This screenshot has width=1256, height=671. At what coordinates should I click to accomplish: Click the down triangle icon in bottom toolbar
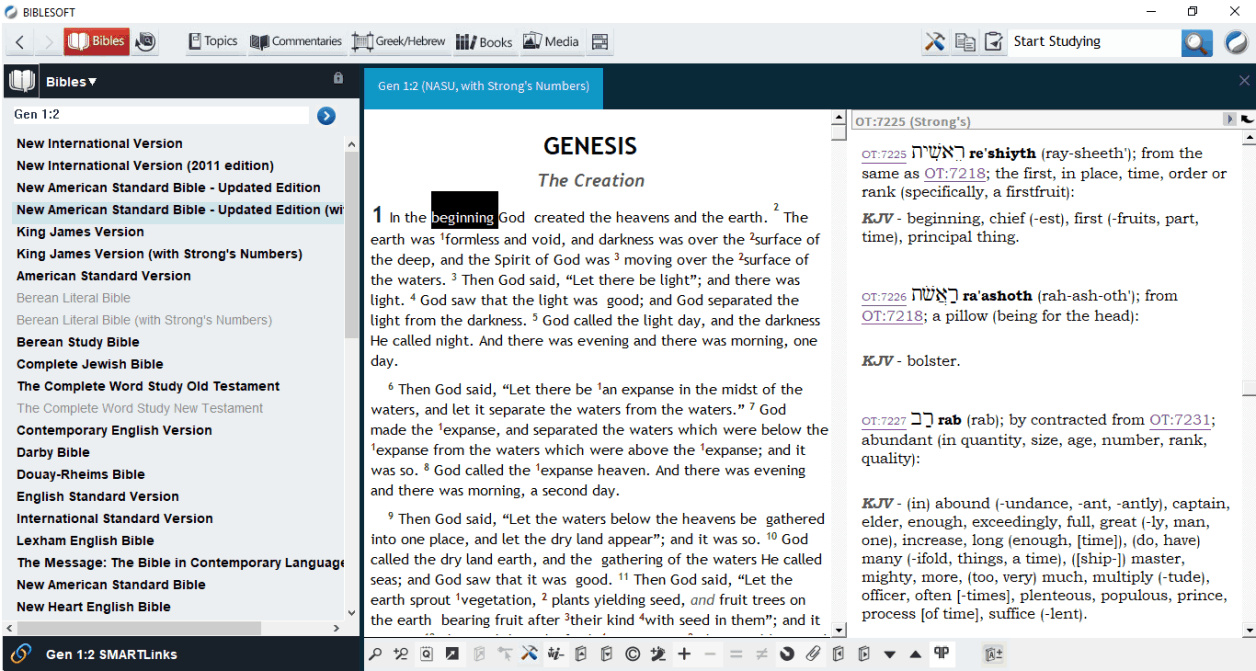click(890, 655)
